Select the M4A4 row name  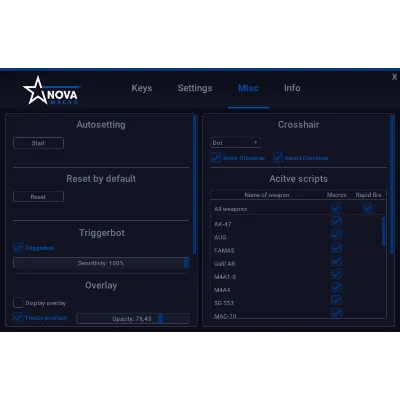pyautogui.click(x=222, y=290)
